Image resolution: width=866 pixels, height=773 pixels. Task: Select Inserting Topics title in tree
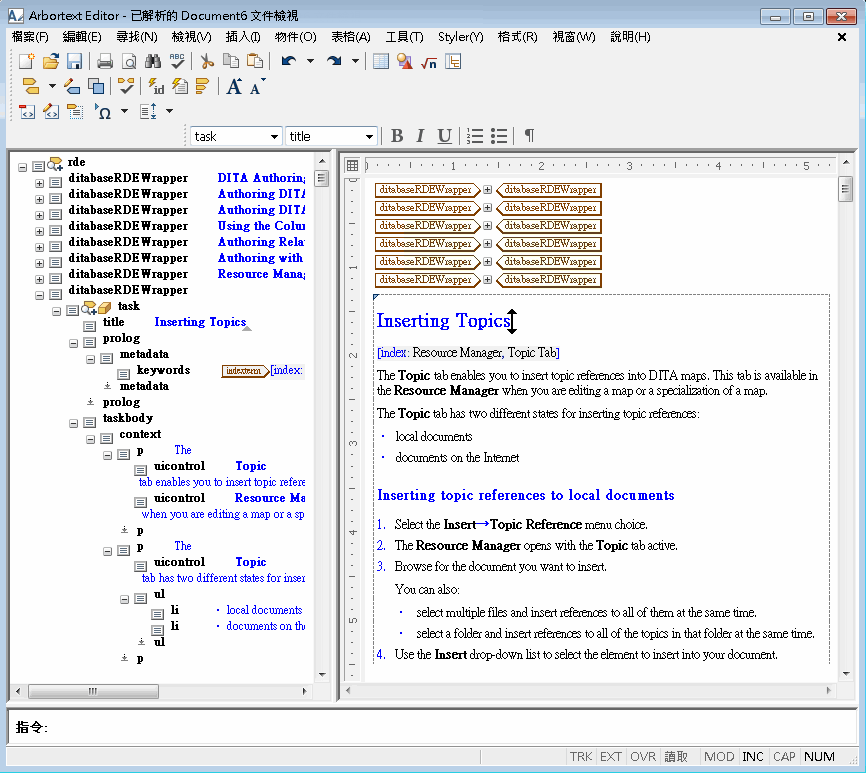pyautogui.click(x=200, y=322)
